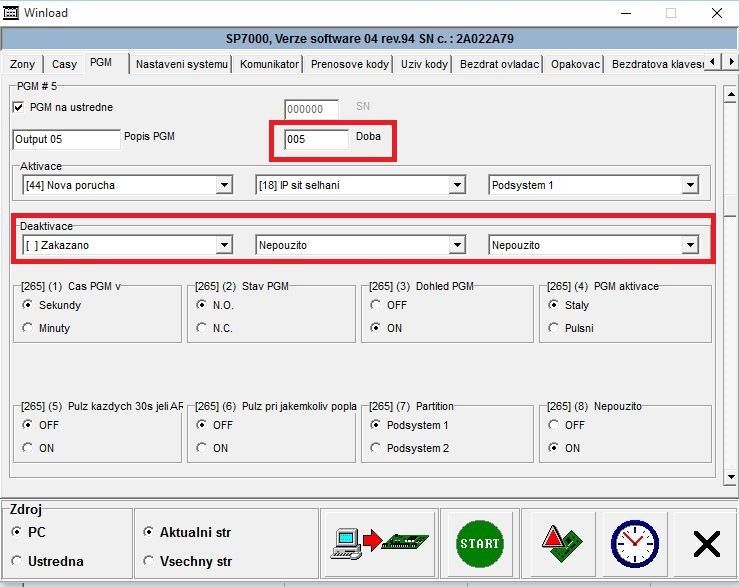Open the Nastaveni systemu tab
Viewport: 739px width, 587px height.
182,63
